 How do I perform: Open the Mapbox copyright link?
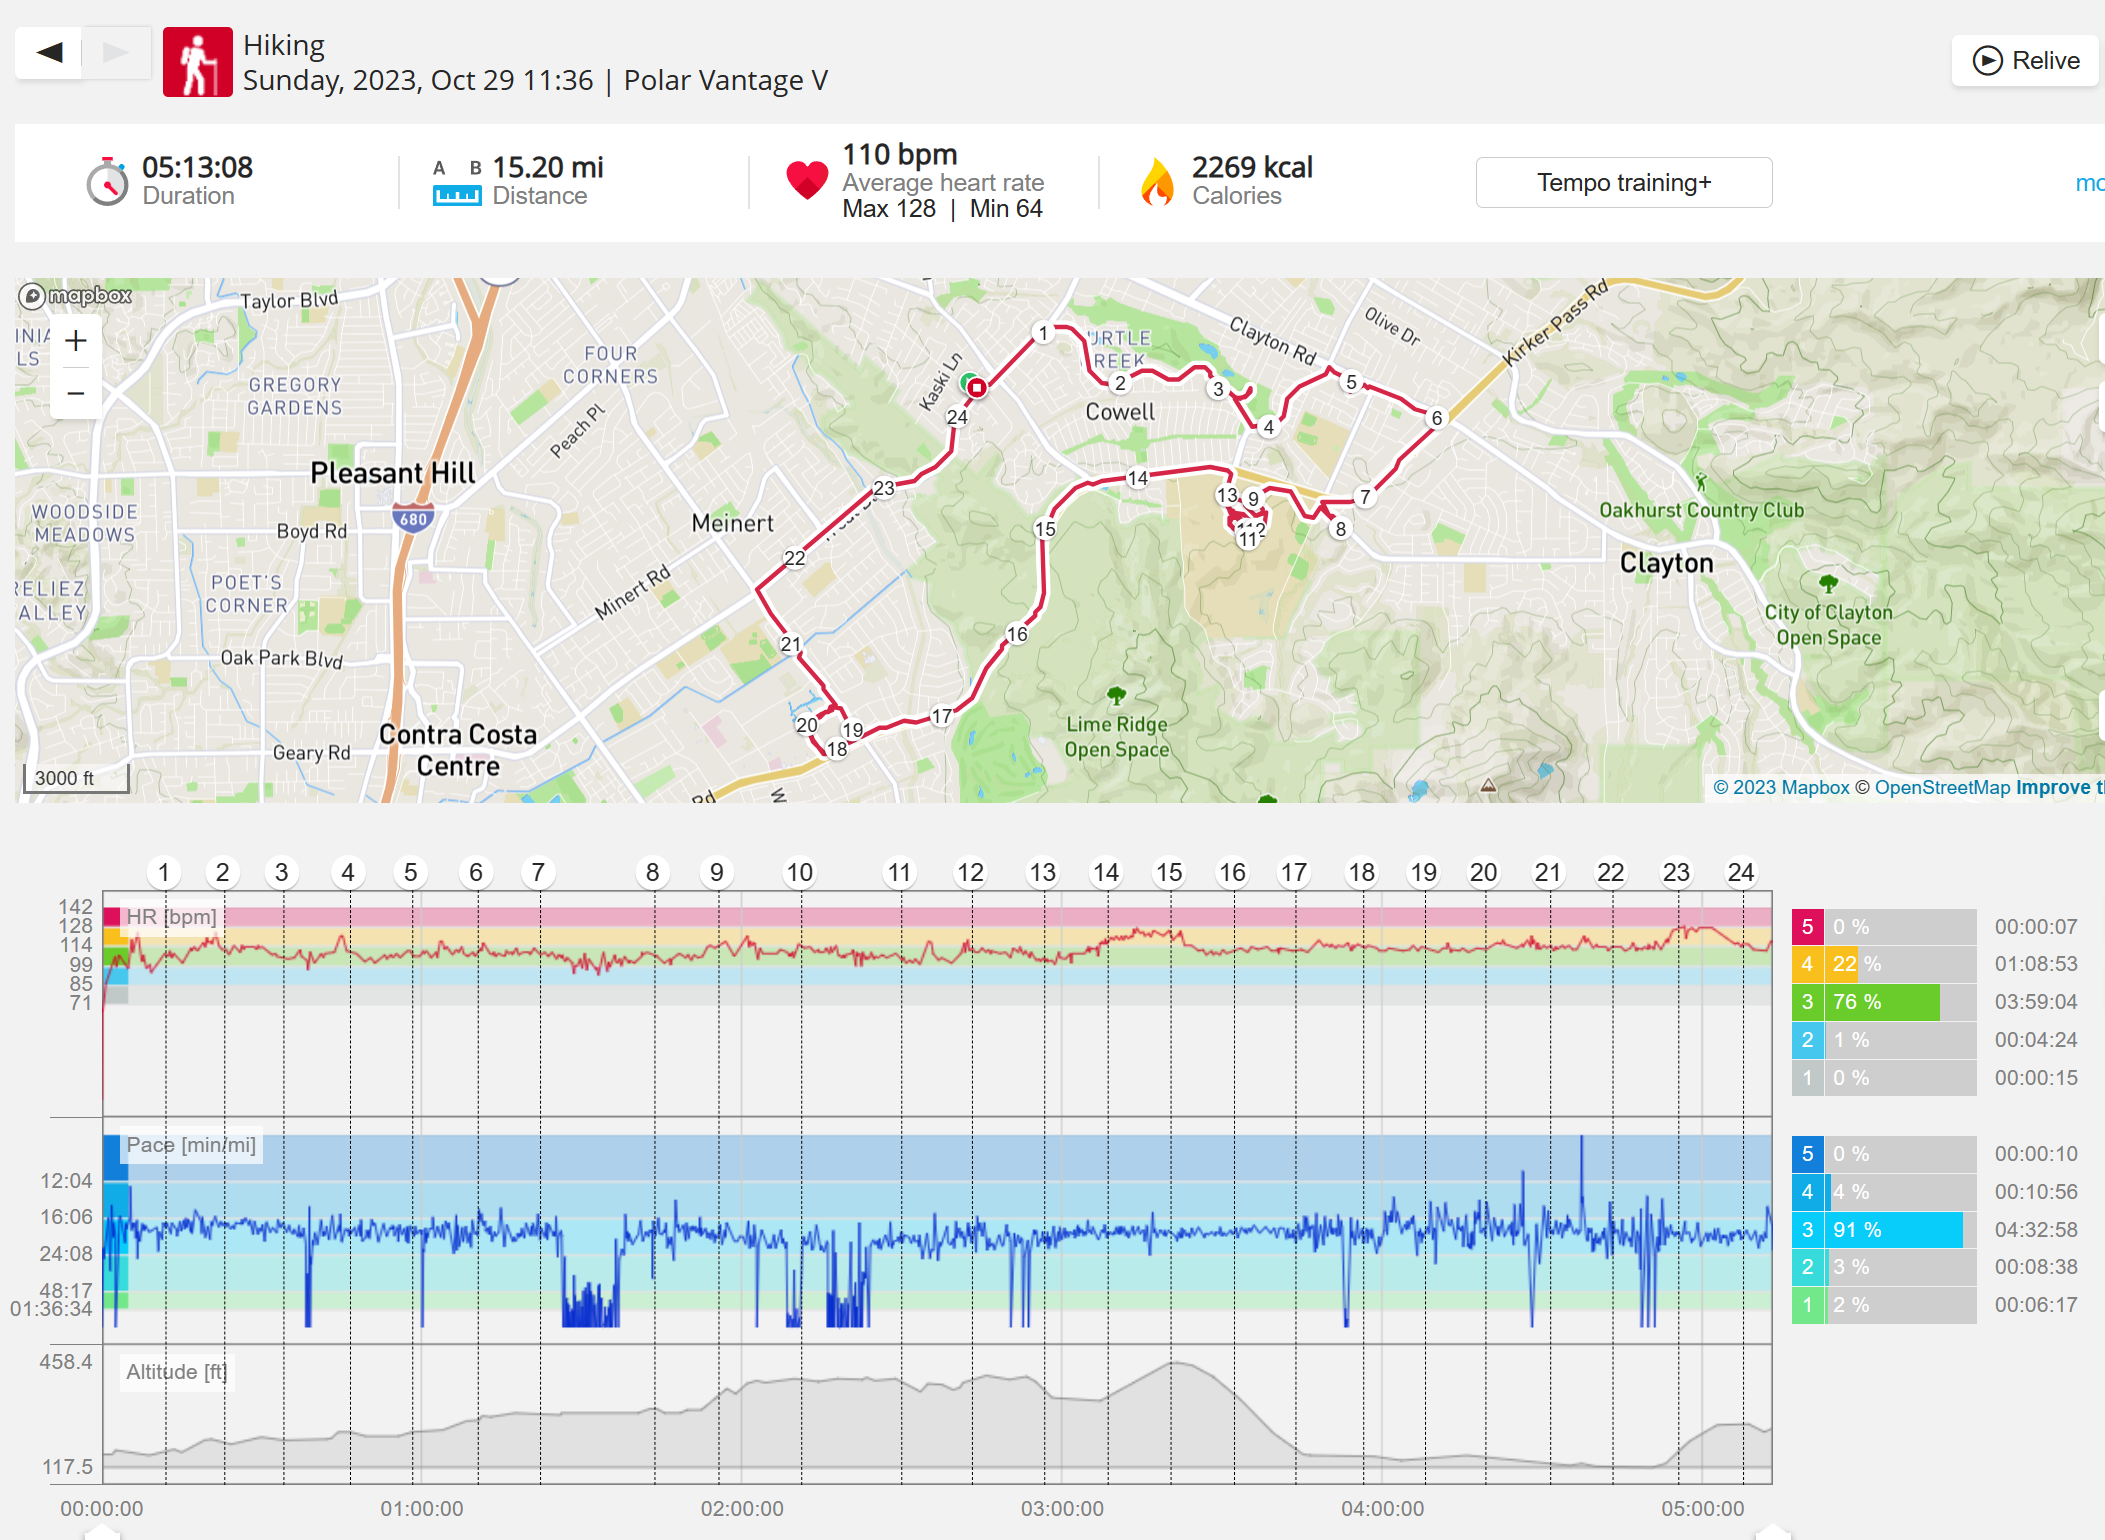pos(1781,787)
